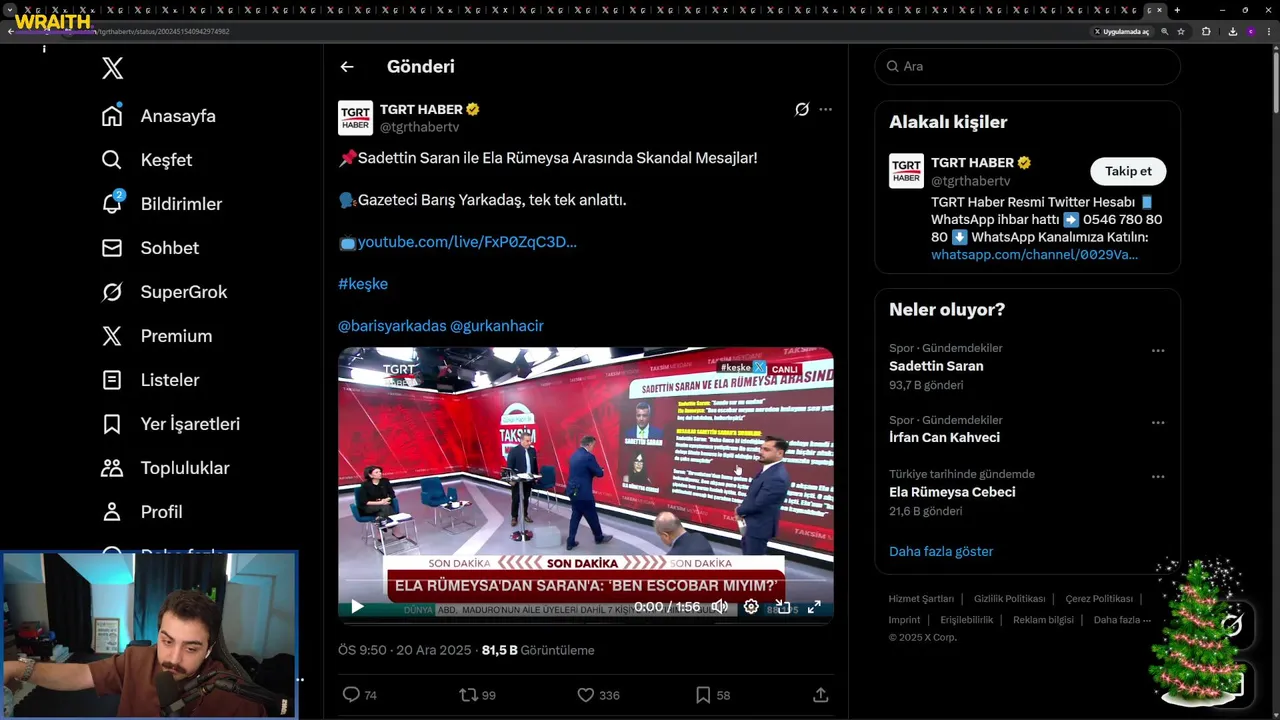Open the TGRT HABER post author name

[x=421, y=109]
